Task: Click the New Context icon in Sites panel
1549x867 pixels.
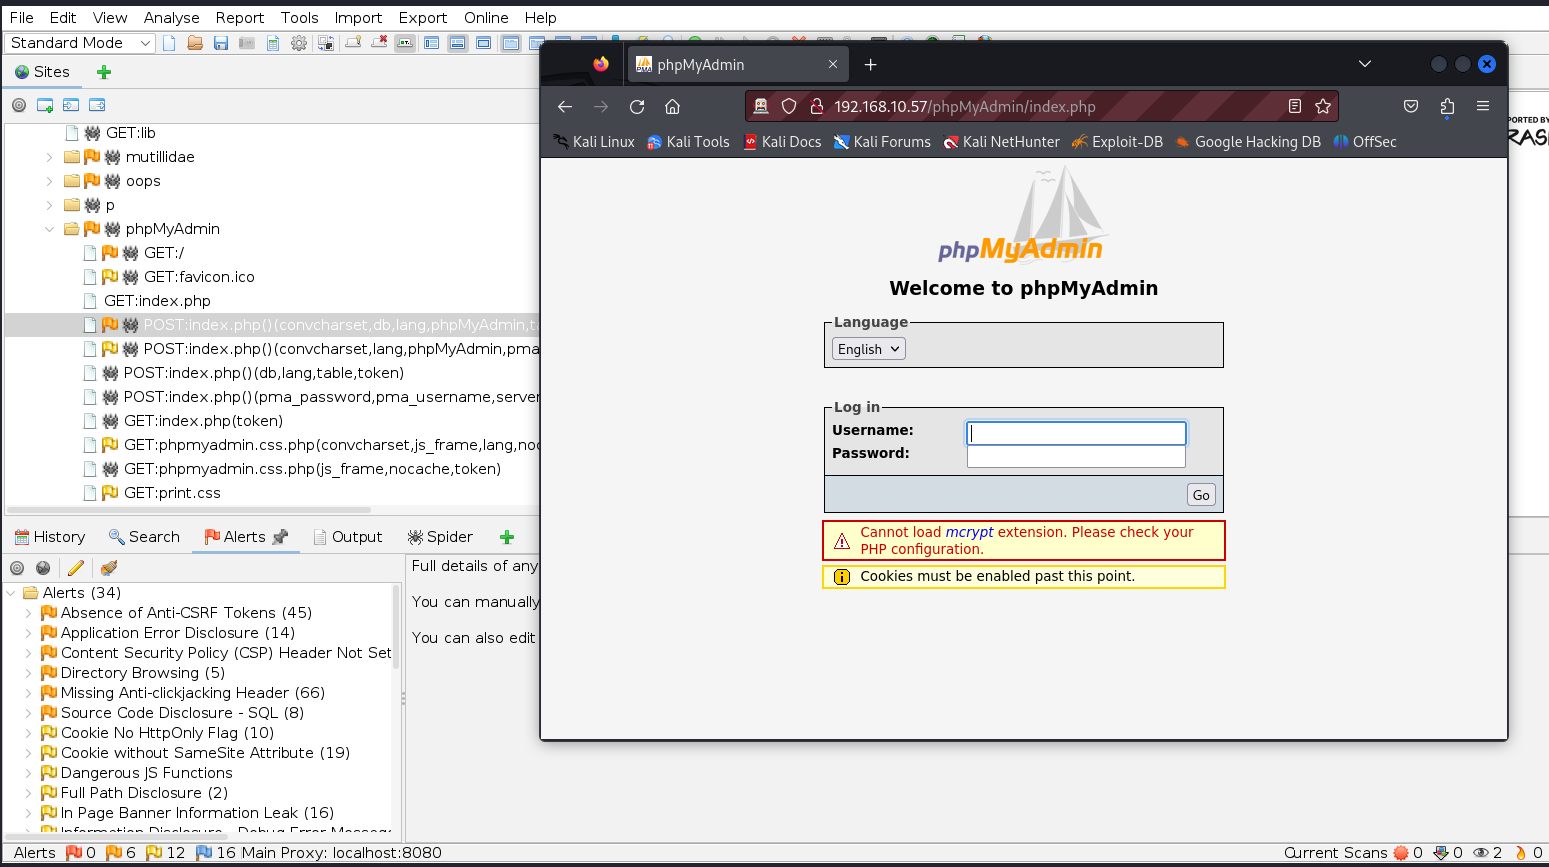Action: 45,105
